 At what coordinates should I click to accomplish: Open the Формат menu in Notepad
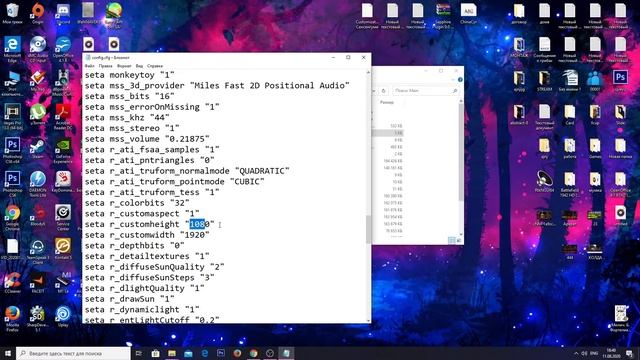click(124, 66)
